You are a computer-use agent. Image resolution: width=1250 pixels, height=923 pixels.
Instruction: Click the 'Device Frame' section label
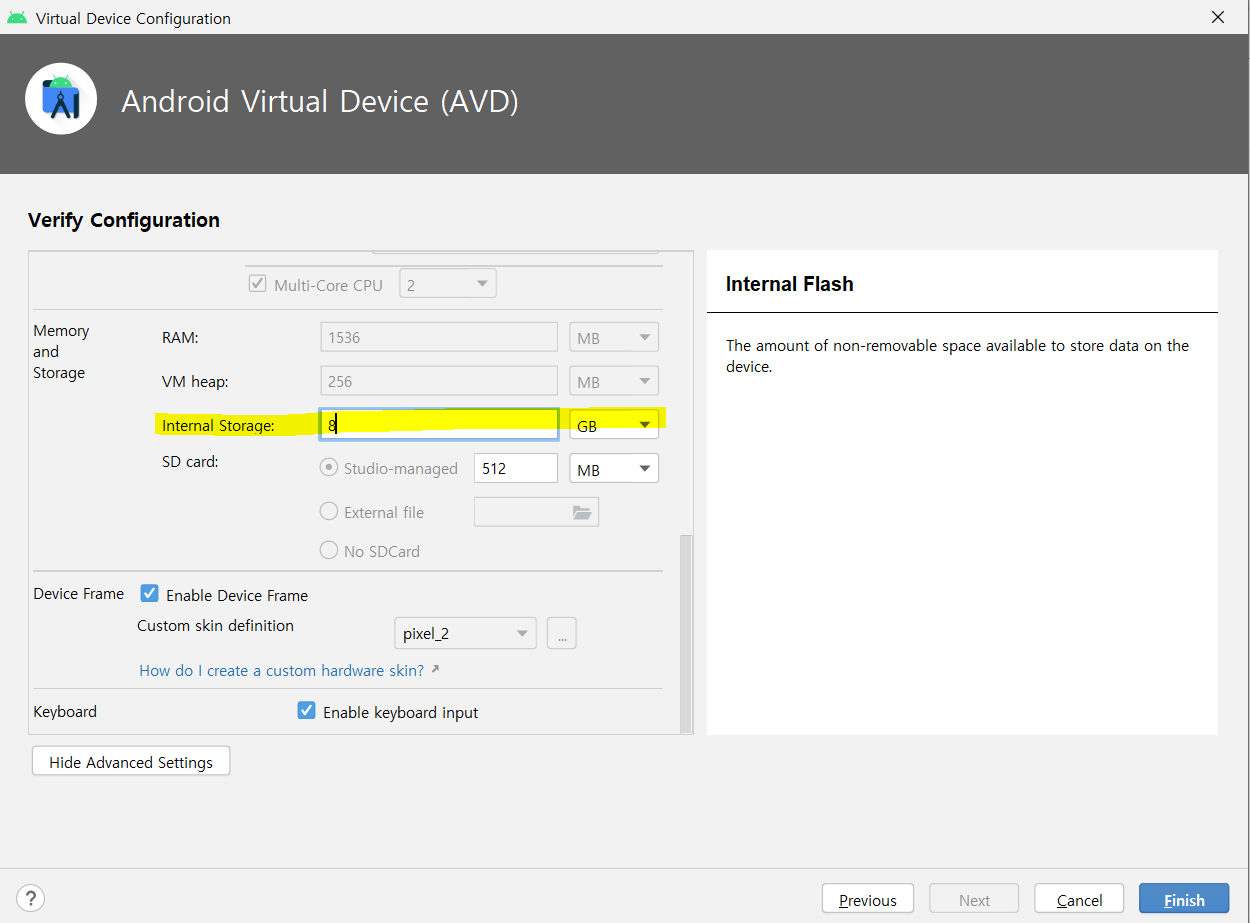(x=78, y=593)
